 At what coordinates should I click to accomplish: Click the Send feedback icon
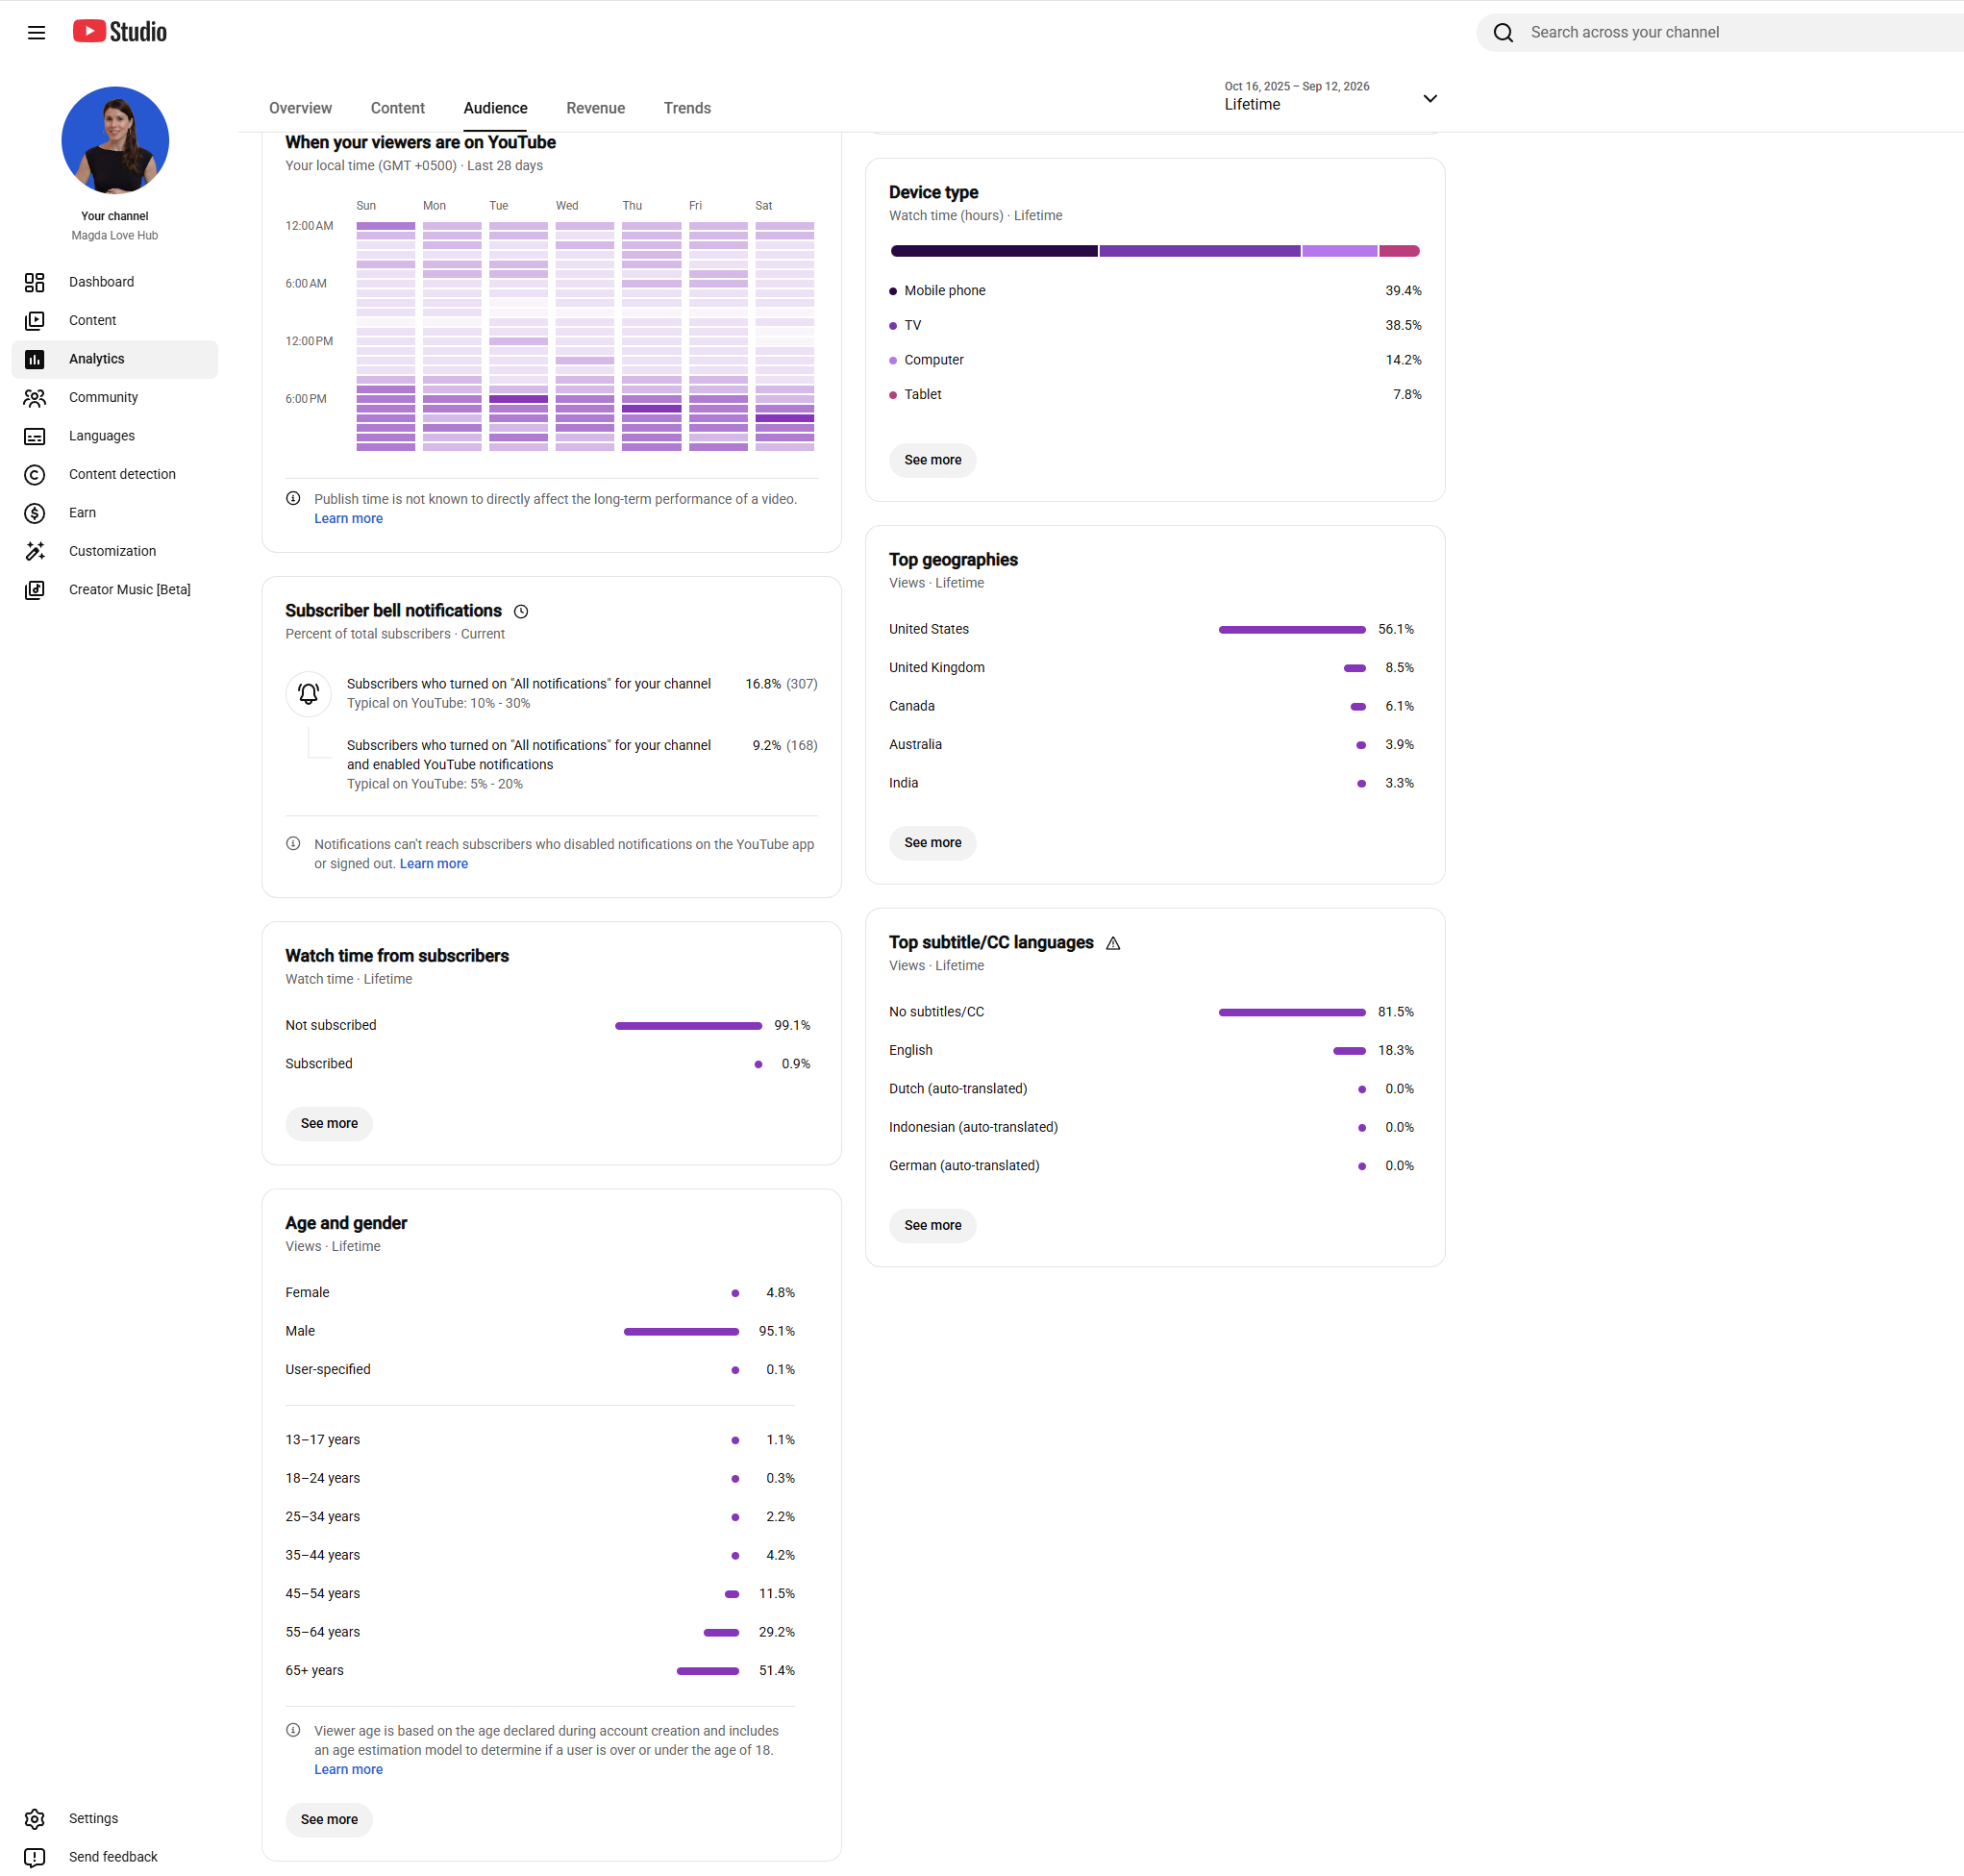click(35, 1857)
